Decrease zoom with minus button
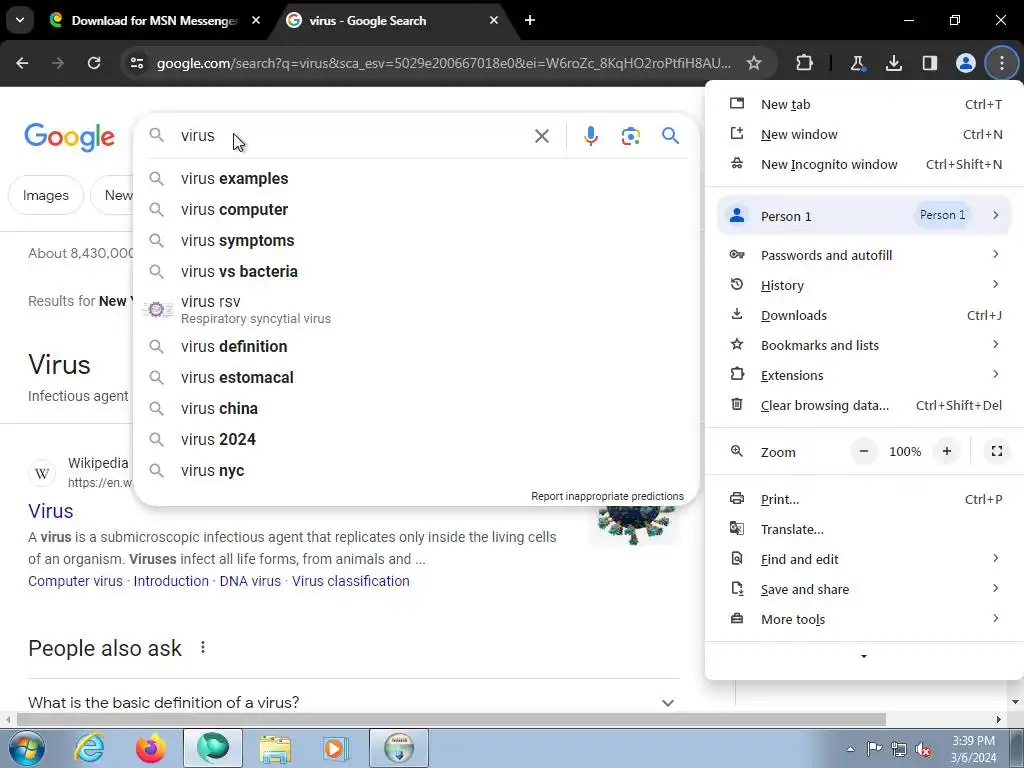Screen dimensions: 1024x768 [x=864, y=451]
